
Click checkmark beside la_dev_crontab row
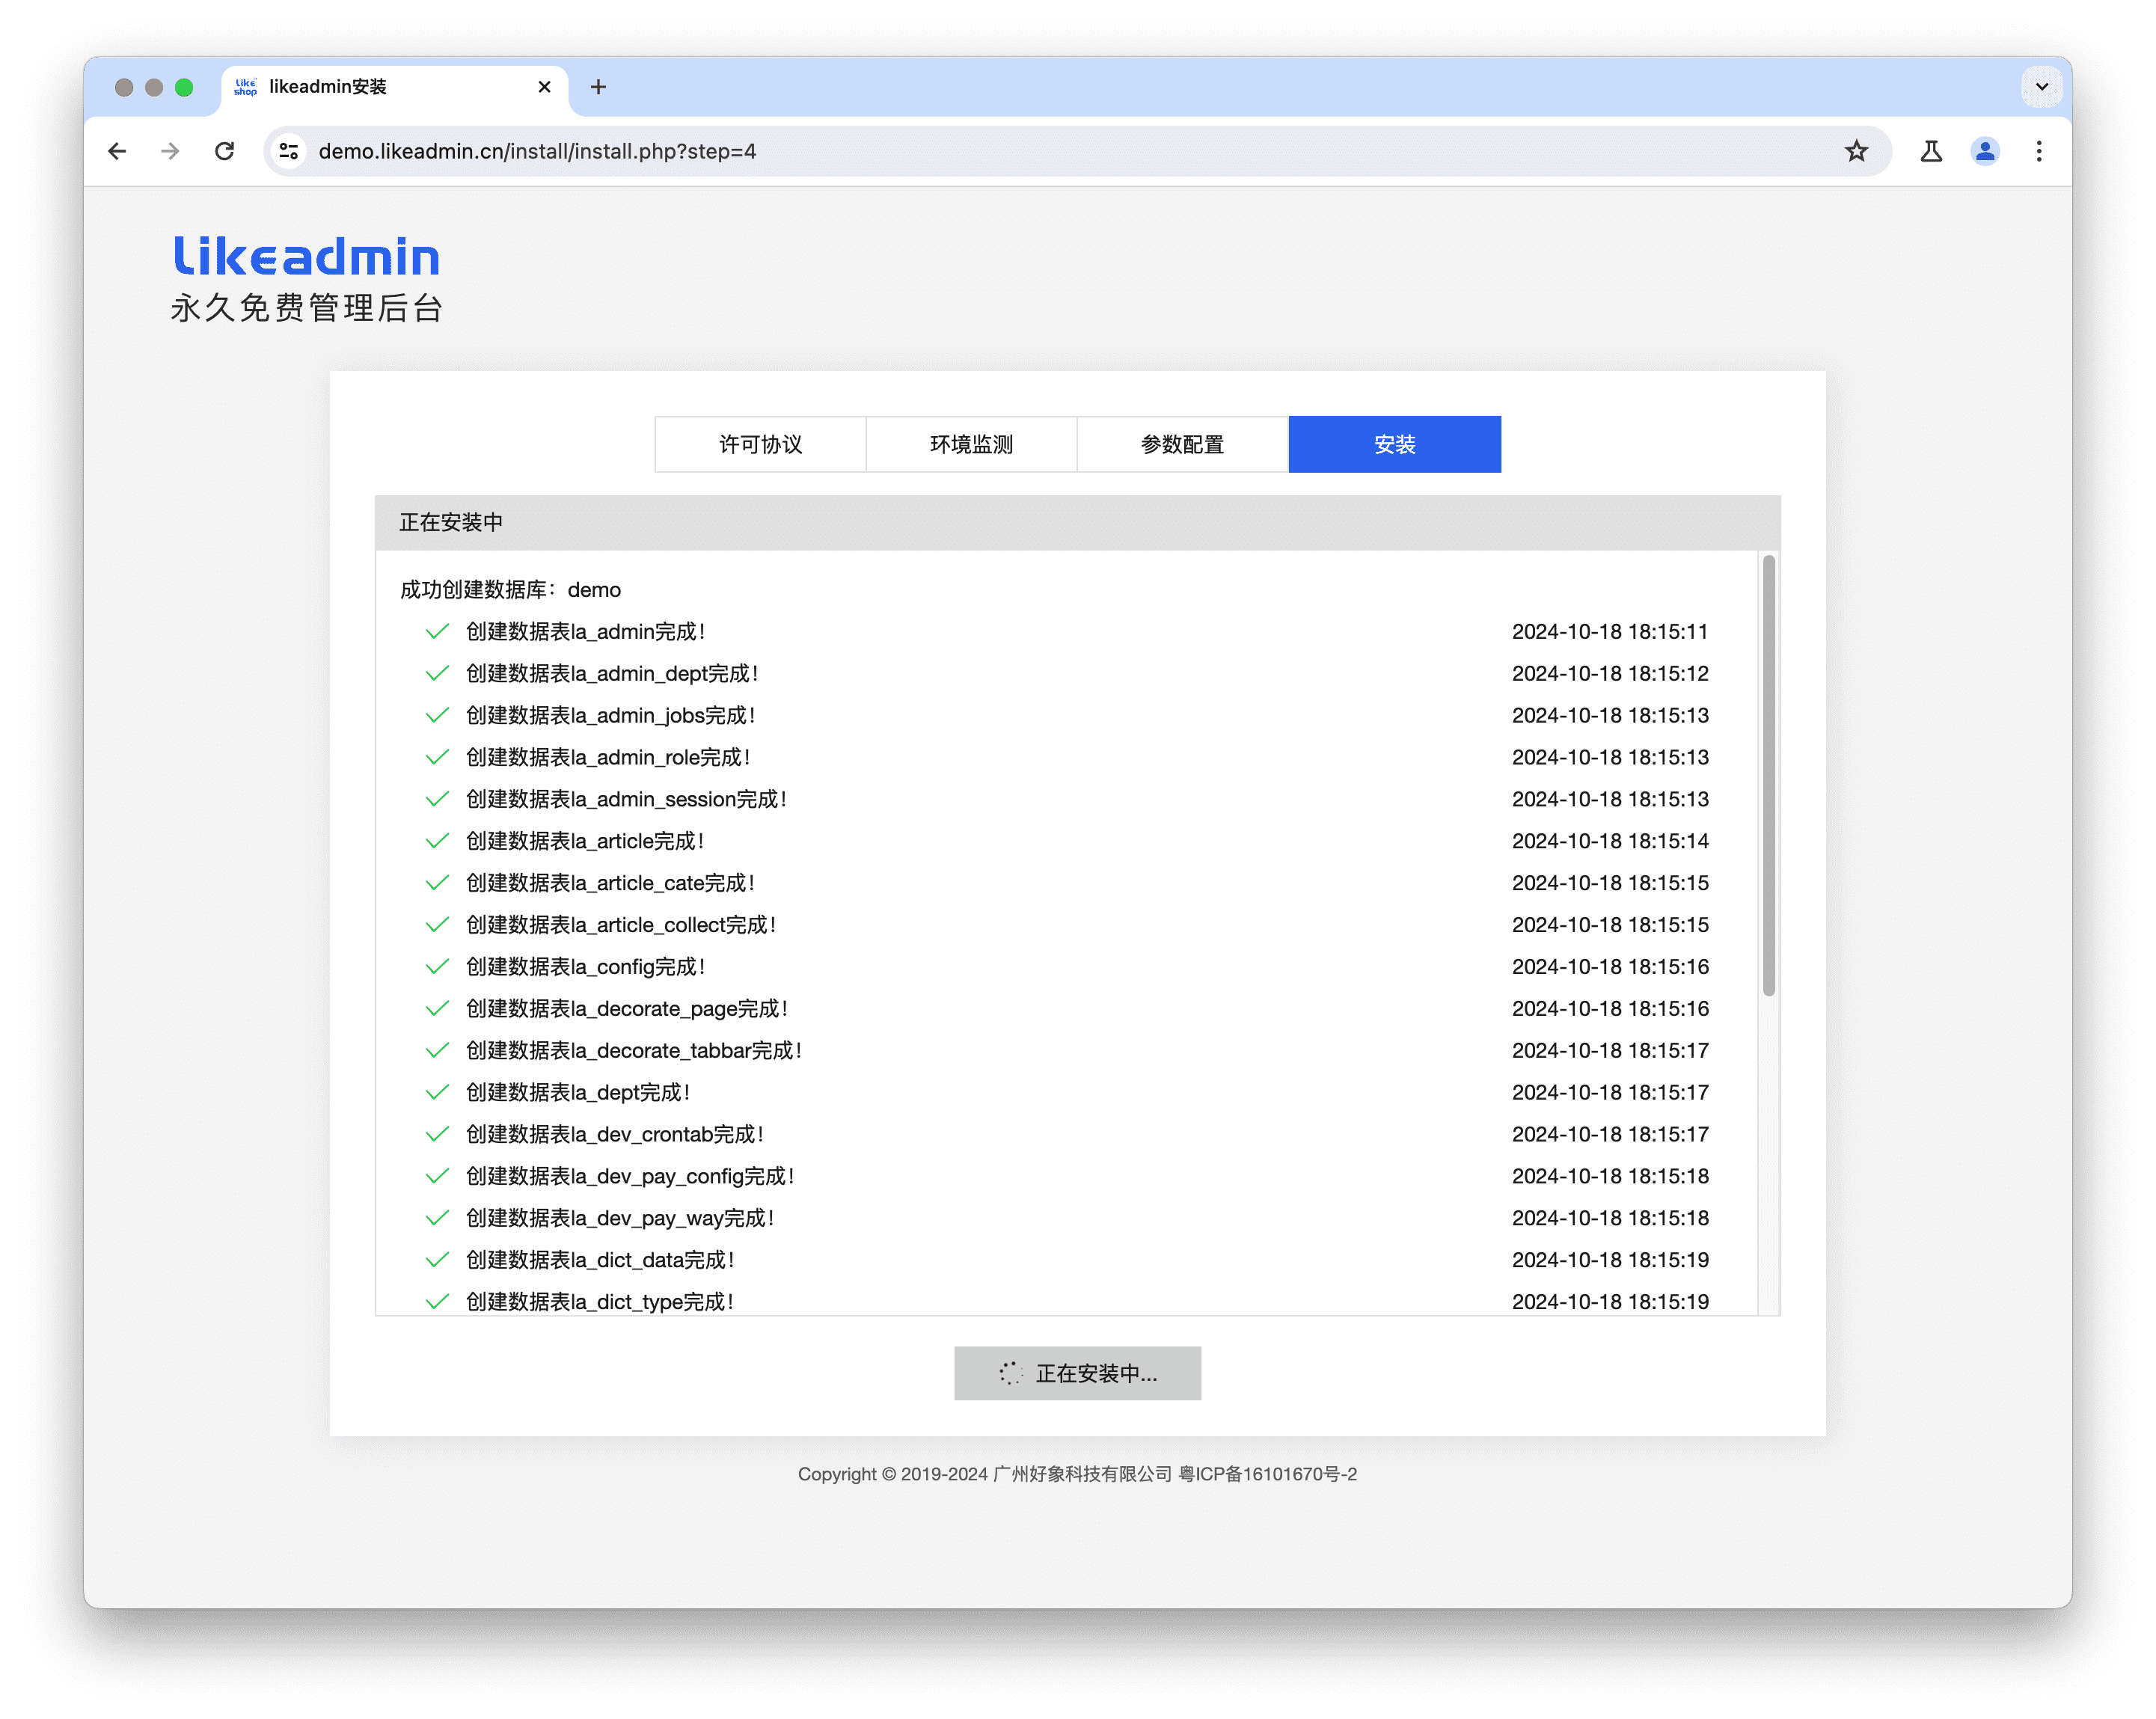pyautogui.click(x=437, y=1135)
